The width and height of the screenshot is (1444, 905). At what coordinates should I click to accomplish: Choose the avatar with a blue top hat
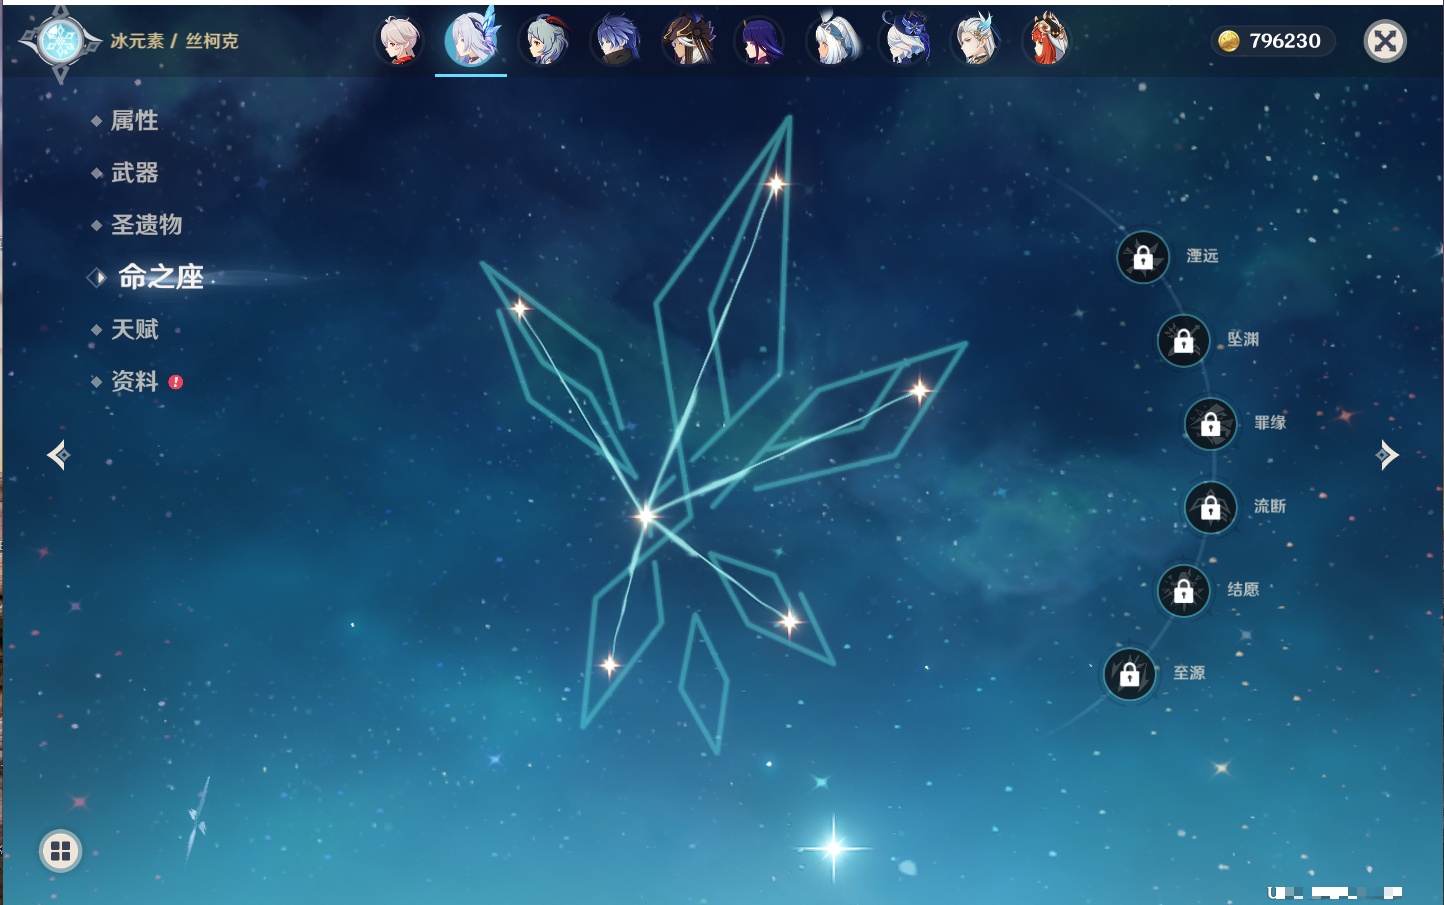point(905,40)
